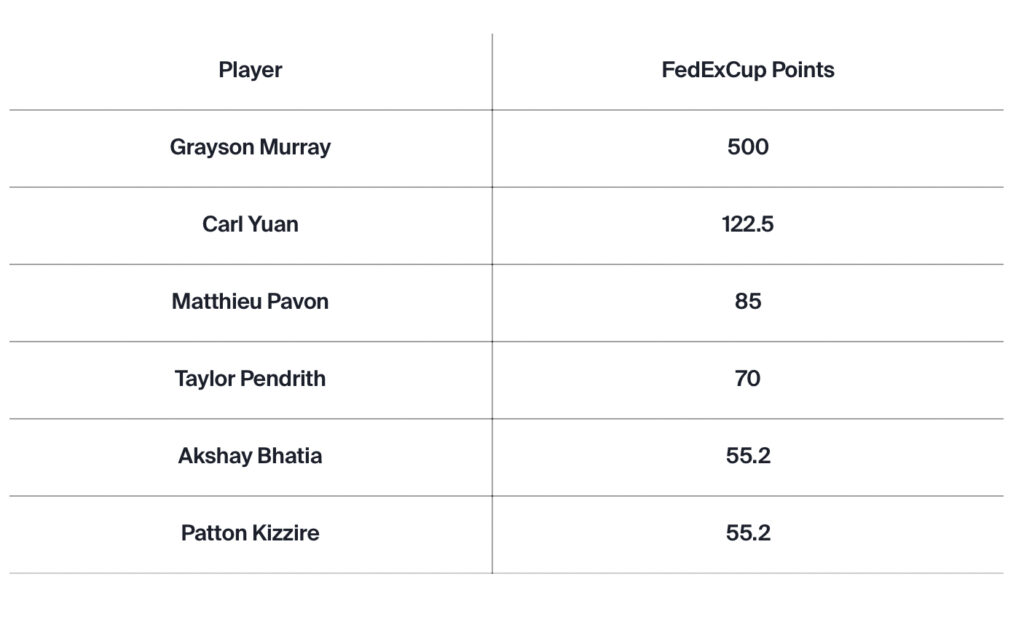The width and height of the screenshot is (1024, 622).
Task: Click the FedExCup Points column header
Action: (x=748, y=70)
